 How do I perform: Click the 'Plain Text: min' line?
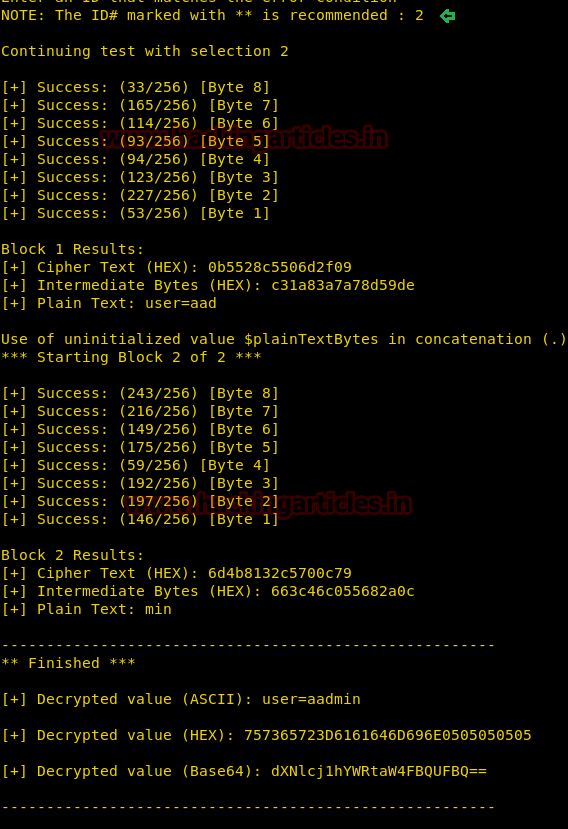tap(87, 610)
